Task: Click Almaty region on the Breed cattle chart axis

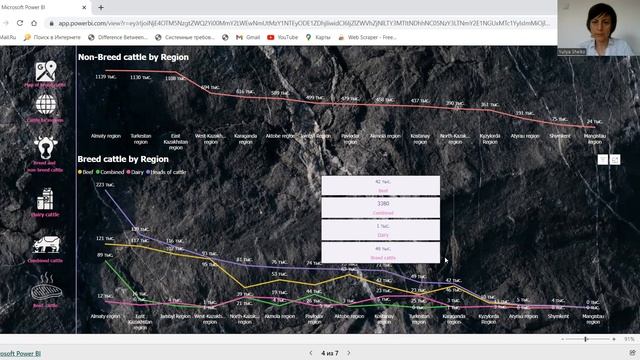Action: pos(105,316)
